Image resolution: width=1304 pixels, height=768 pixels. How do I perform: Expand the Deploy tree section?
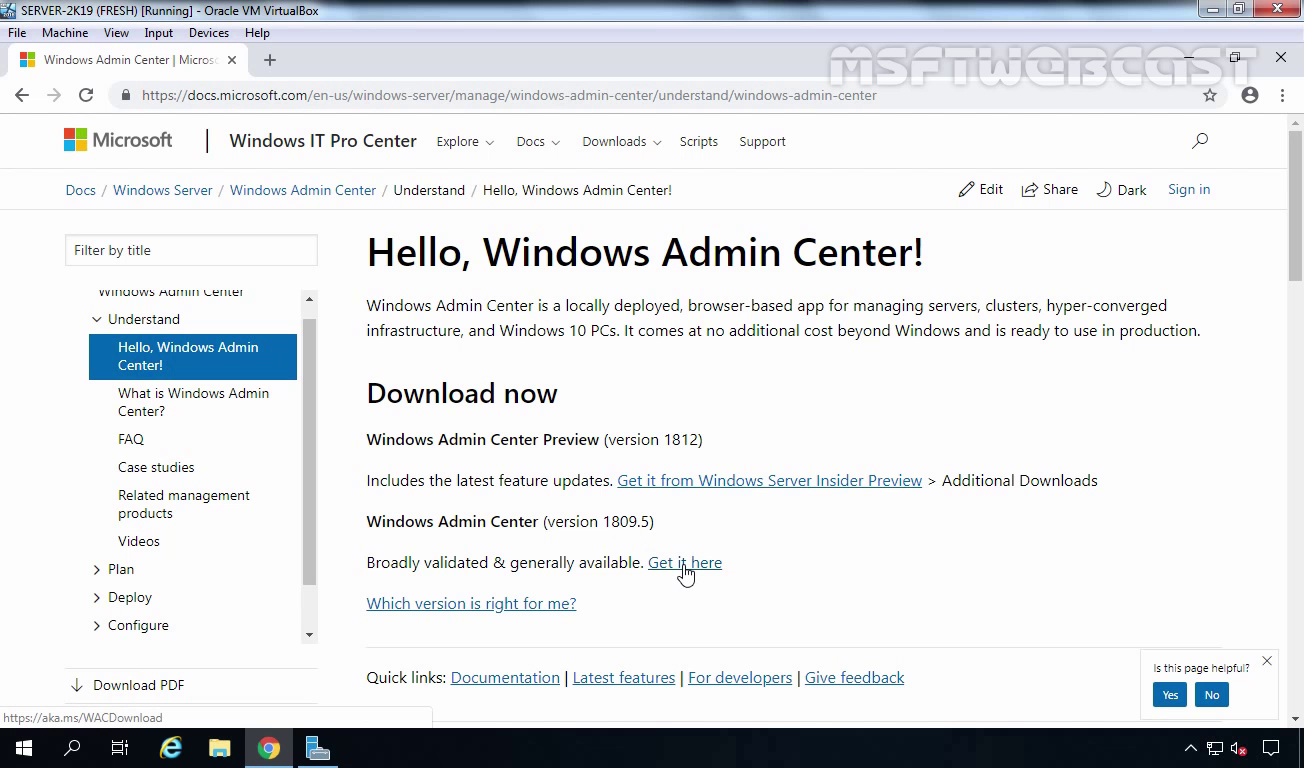click(x=97, y=597)
